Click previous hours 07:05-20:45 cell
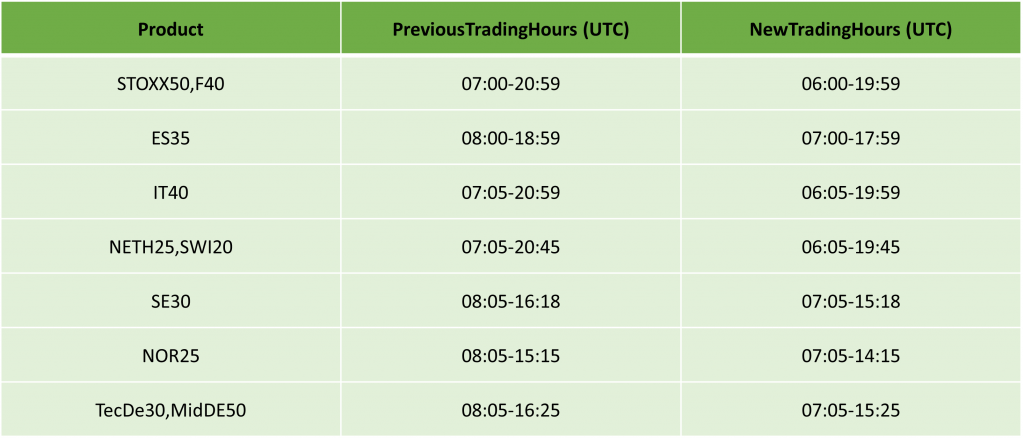The image size is (1024, 438). coord(511,247)
